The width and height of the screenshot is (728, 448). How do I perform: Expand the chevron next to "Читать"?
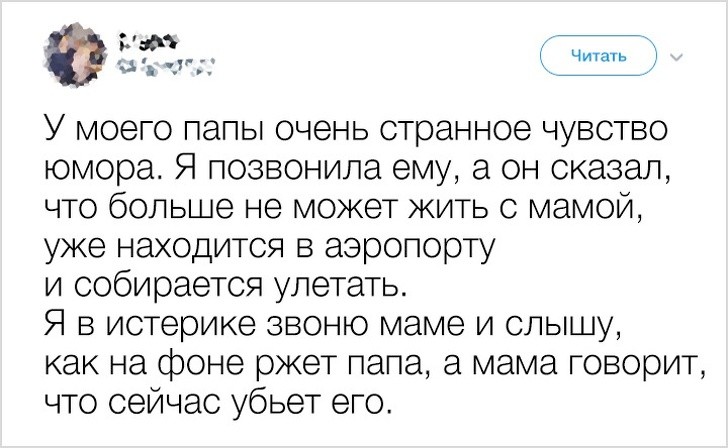674,57
